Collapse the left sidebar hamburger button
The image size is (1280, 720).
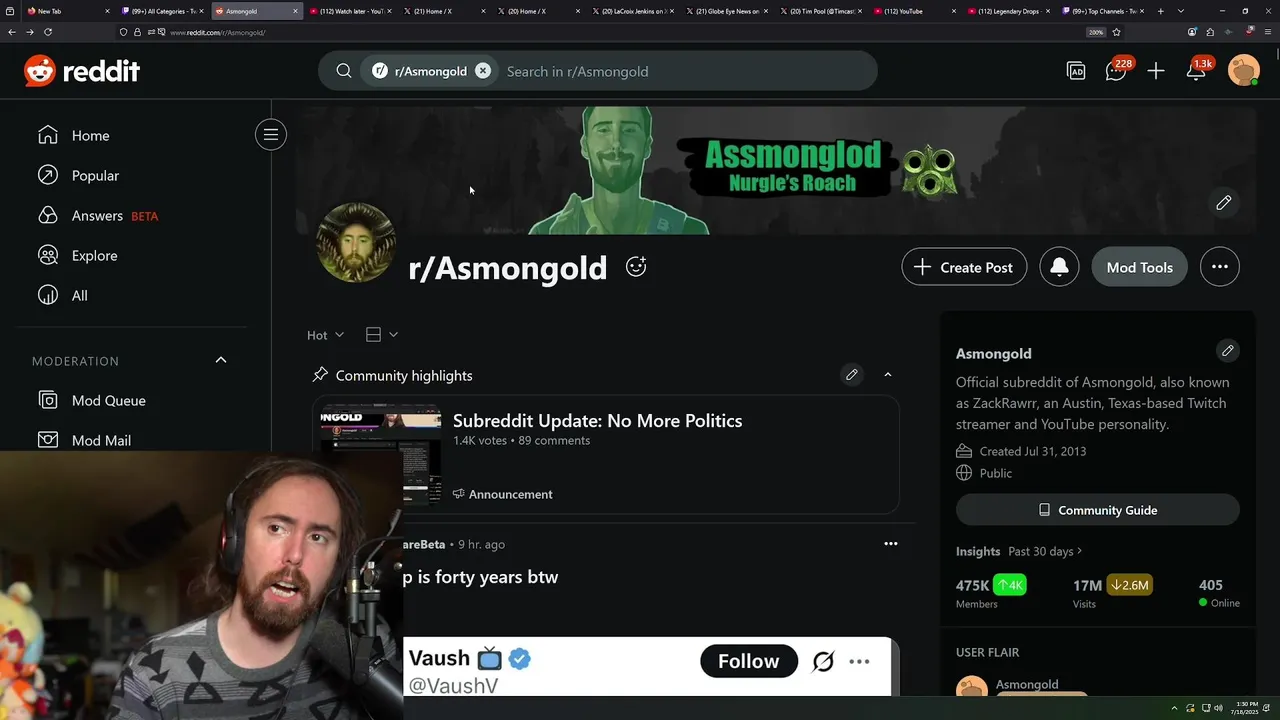click(271, 135)
